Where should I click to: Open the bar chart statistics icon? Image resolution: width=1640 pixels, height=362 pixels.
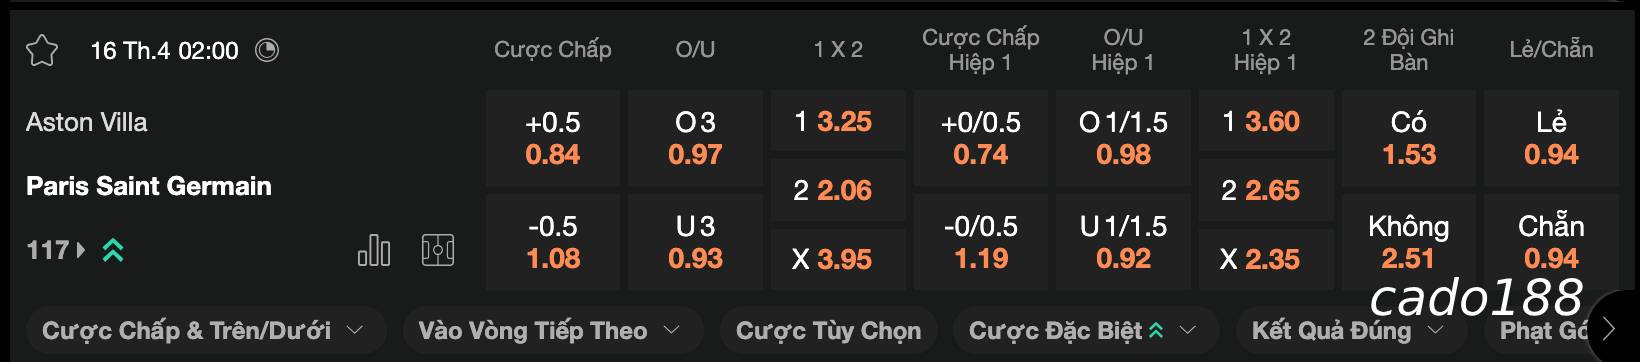point(373,250)
